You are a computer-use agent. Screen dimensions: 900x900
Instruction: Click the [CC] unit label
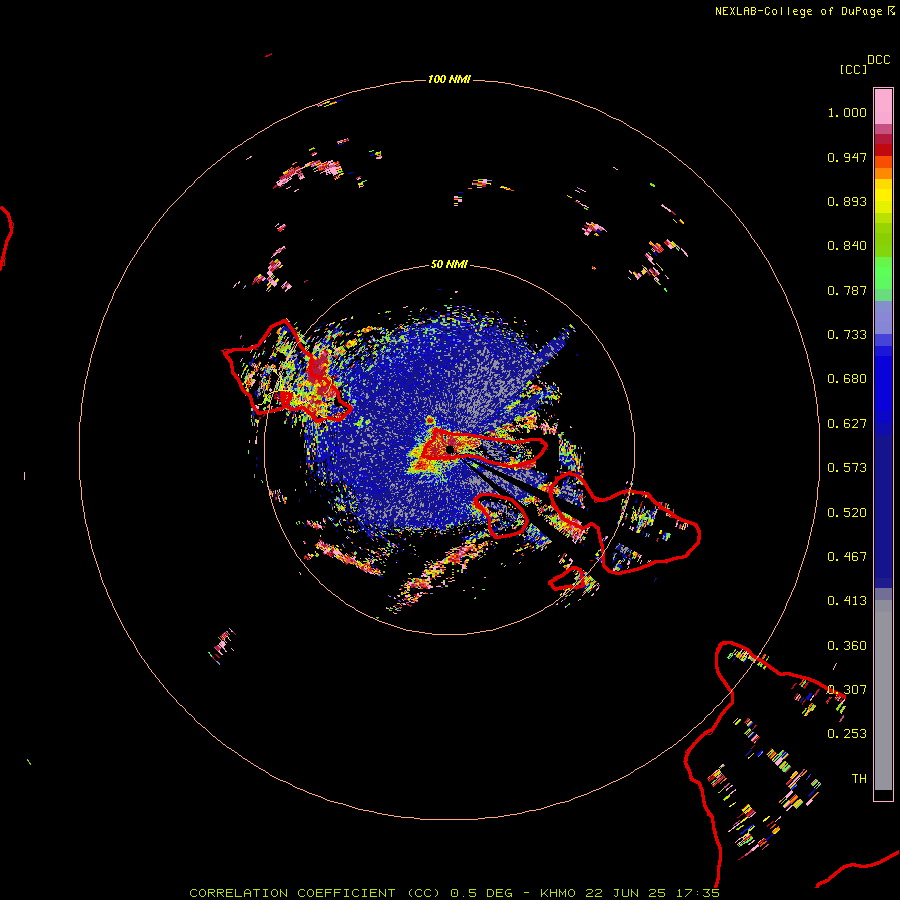coord(853,69)
